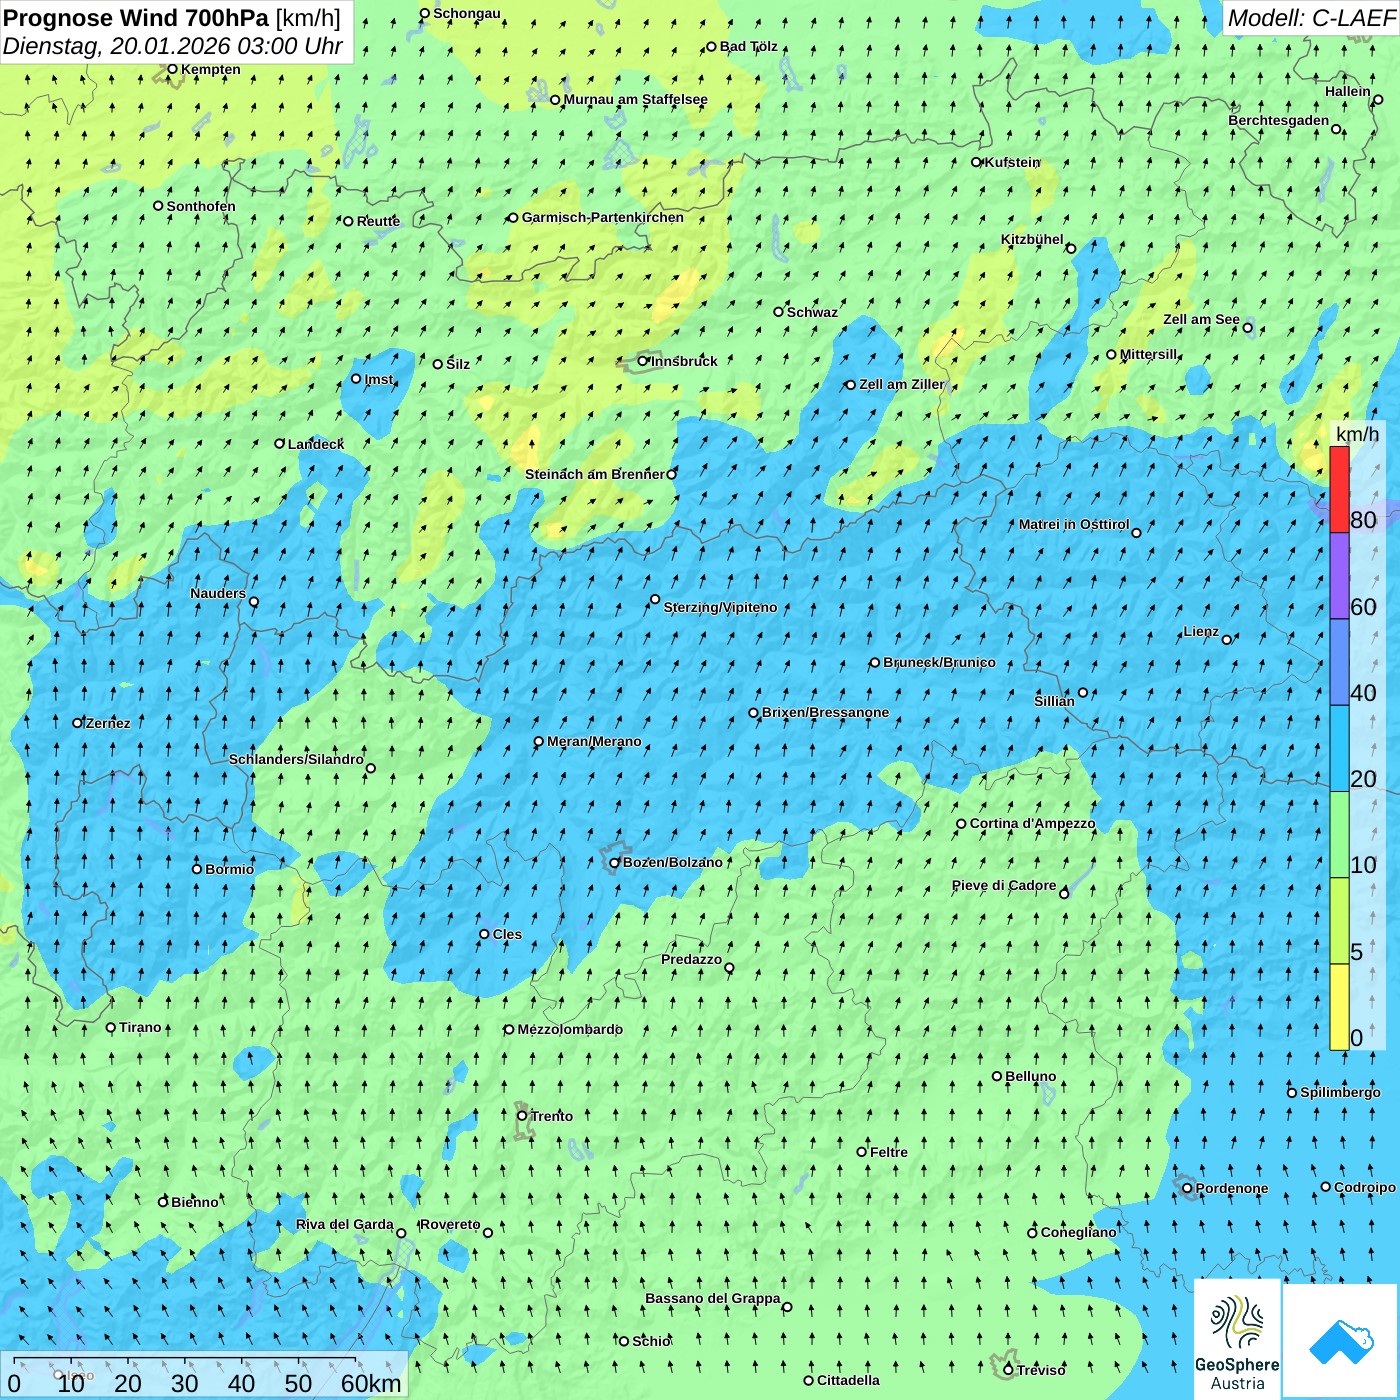Click the Treviso city marker

(1008, 1370)
